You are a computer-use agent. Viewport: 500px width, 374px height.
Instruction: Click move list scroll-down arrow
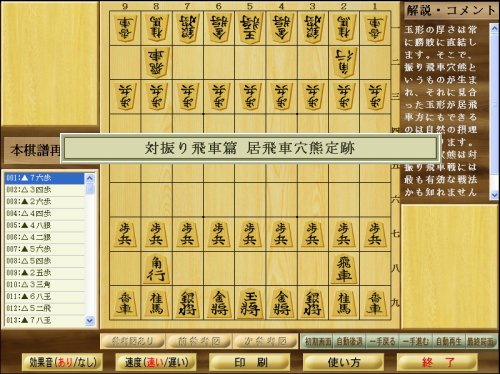pos(90,321)
